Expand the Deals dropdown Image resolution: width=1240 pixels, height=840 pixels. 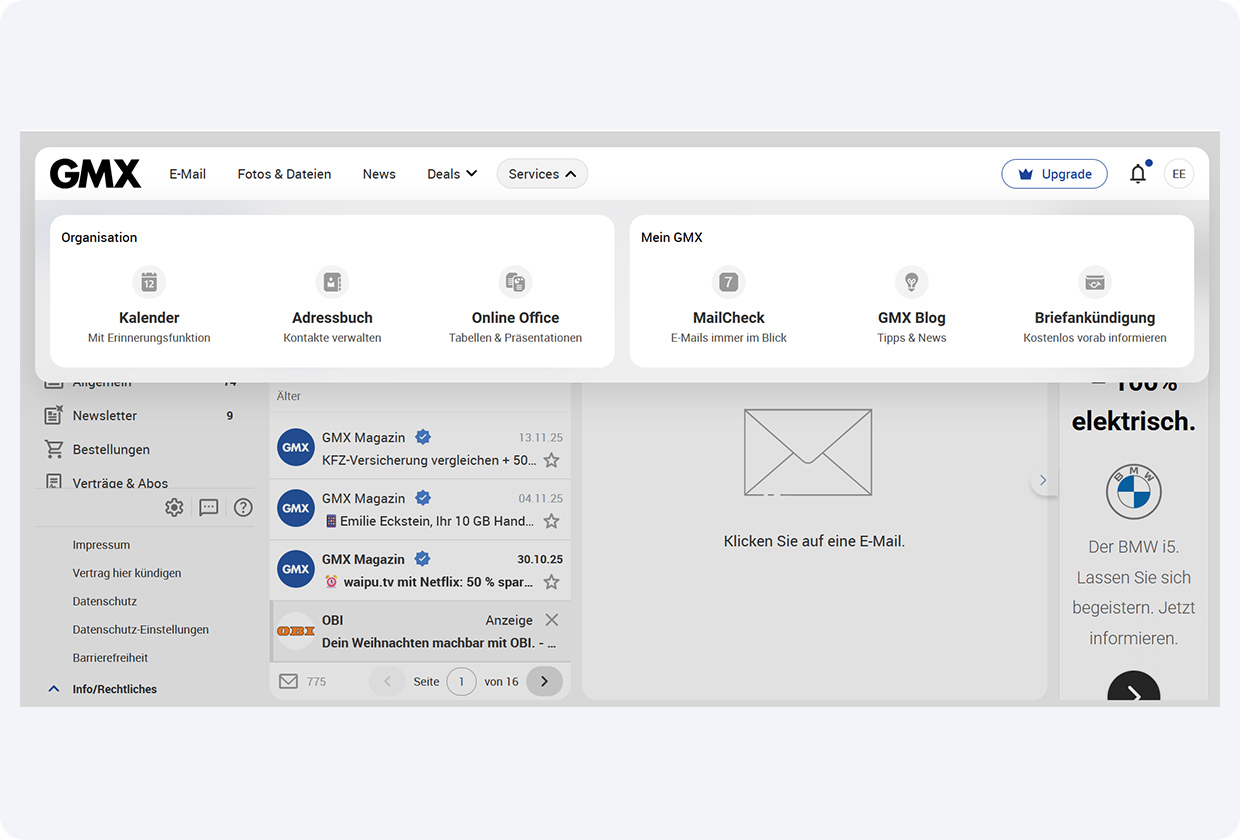pyautogui.click(x=451, y=173)
